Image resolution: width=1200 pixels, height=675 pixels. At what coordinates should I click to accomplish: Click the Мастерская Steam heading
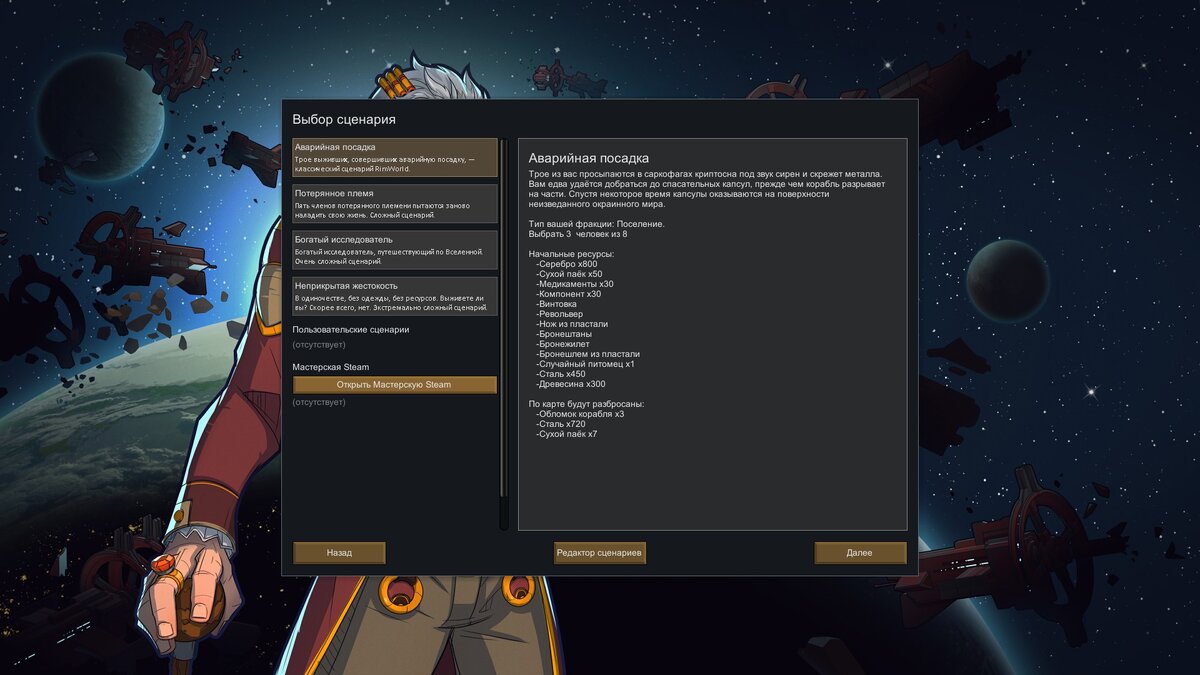331,367
